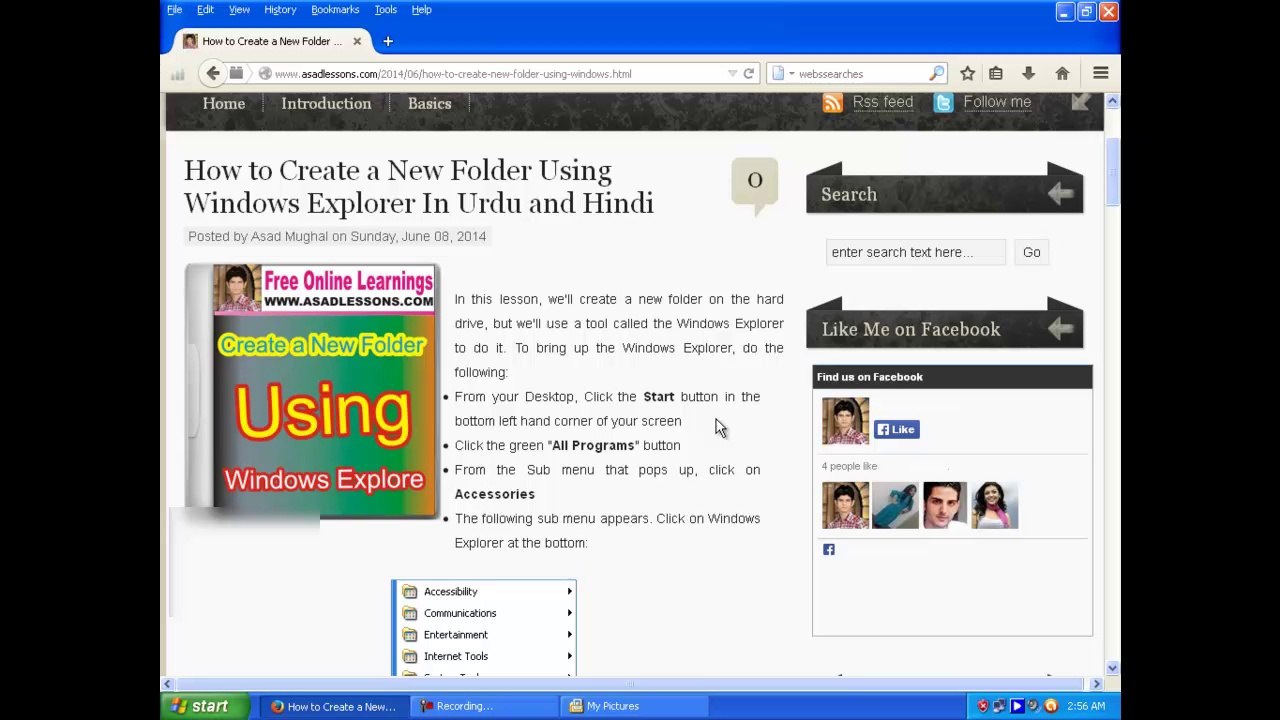
Task: Click the Rss feed link text
Action: [x=883, y=102]
